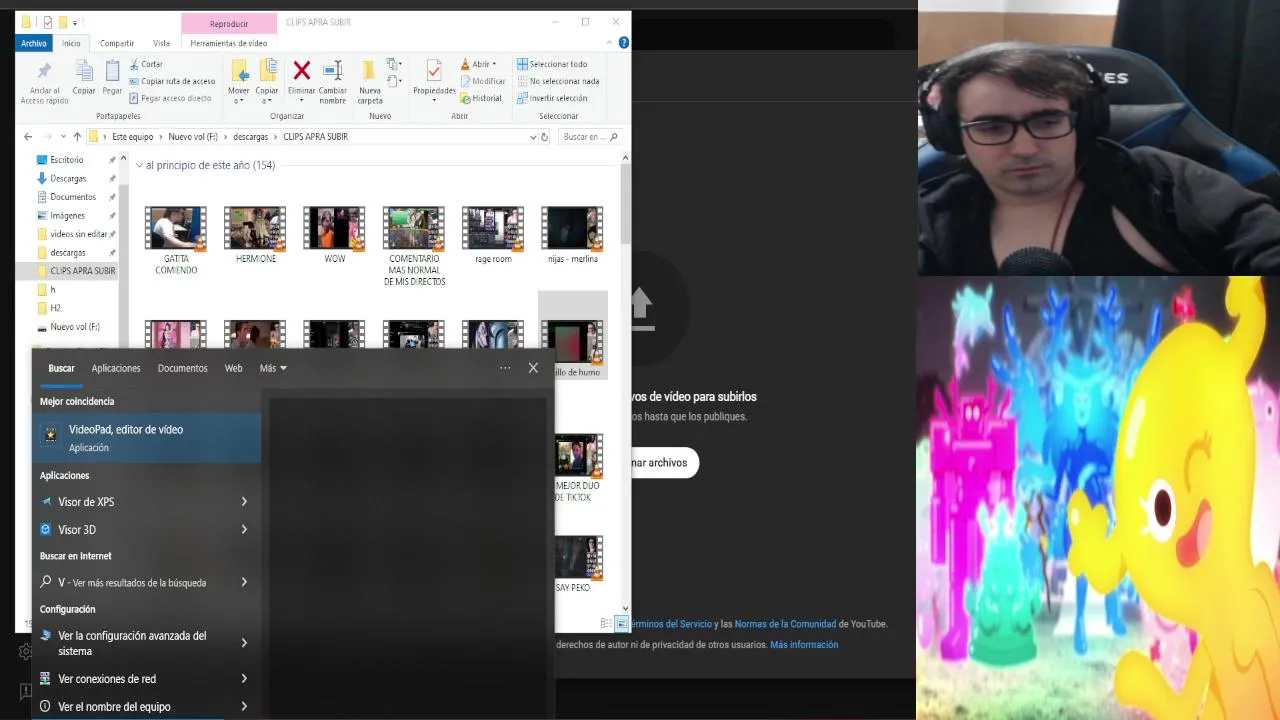Create a Nueva carpeta
1280x720 pixels.
(370, 82)
